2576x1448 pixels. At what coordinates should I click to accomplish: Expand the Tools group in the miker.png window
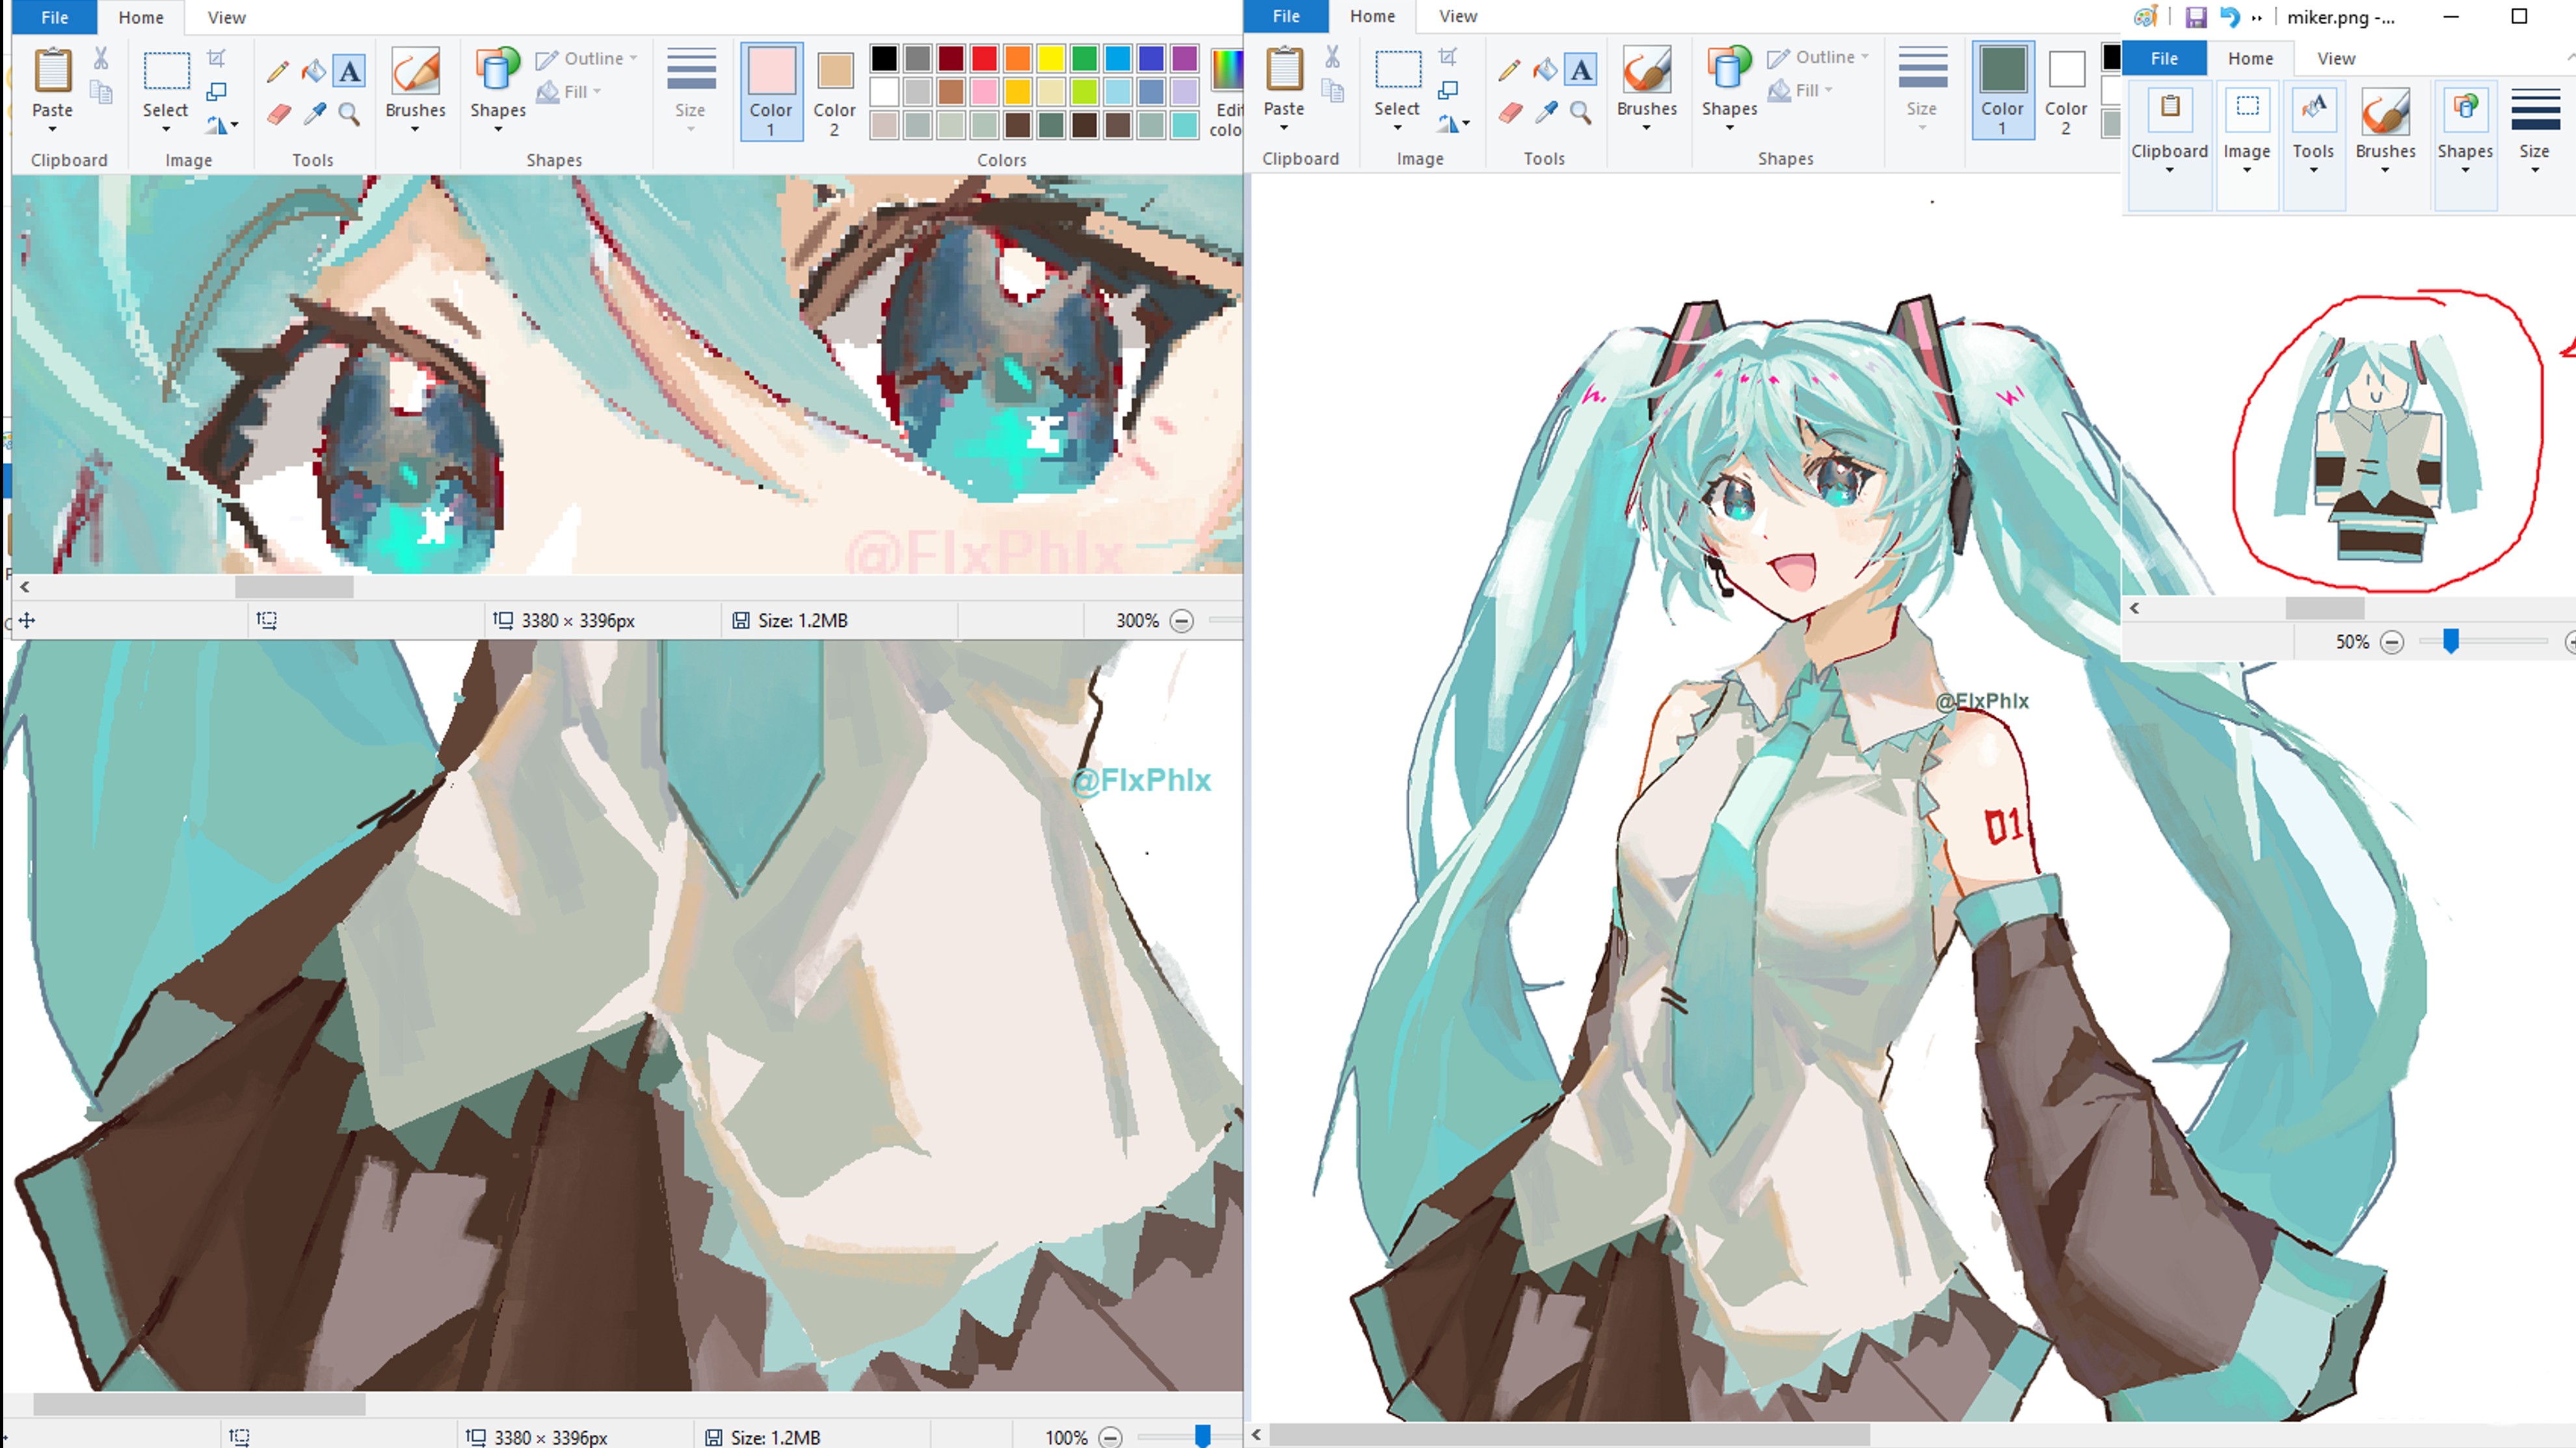2313,145
